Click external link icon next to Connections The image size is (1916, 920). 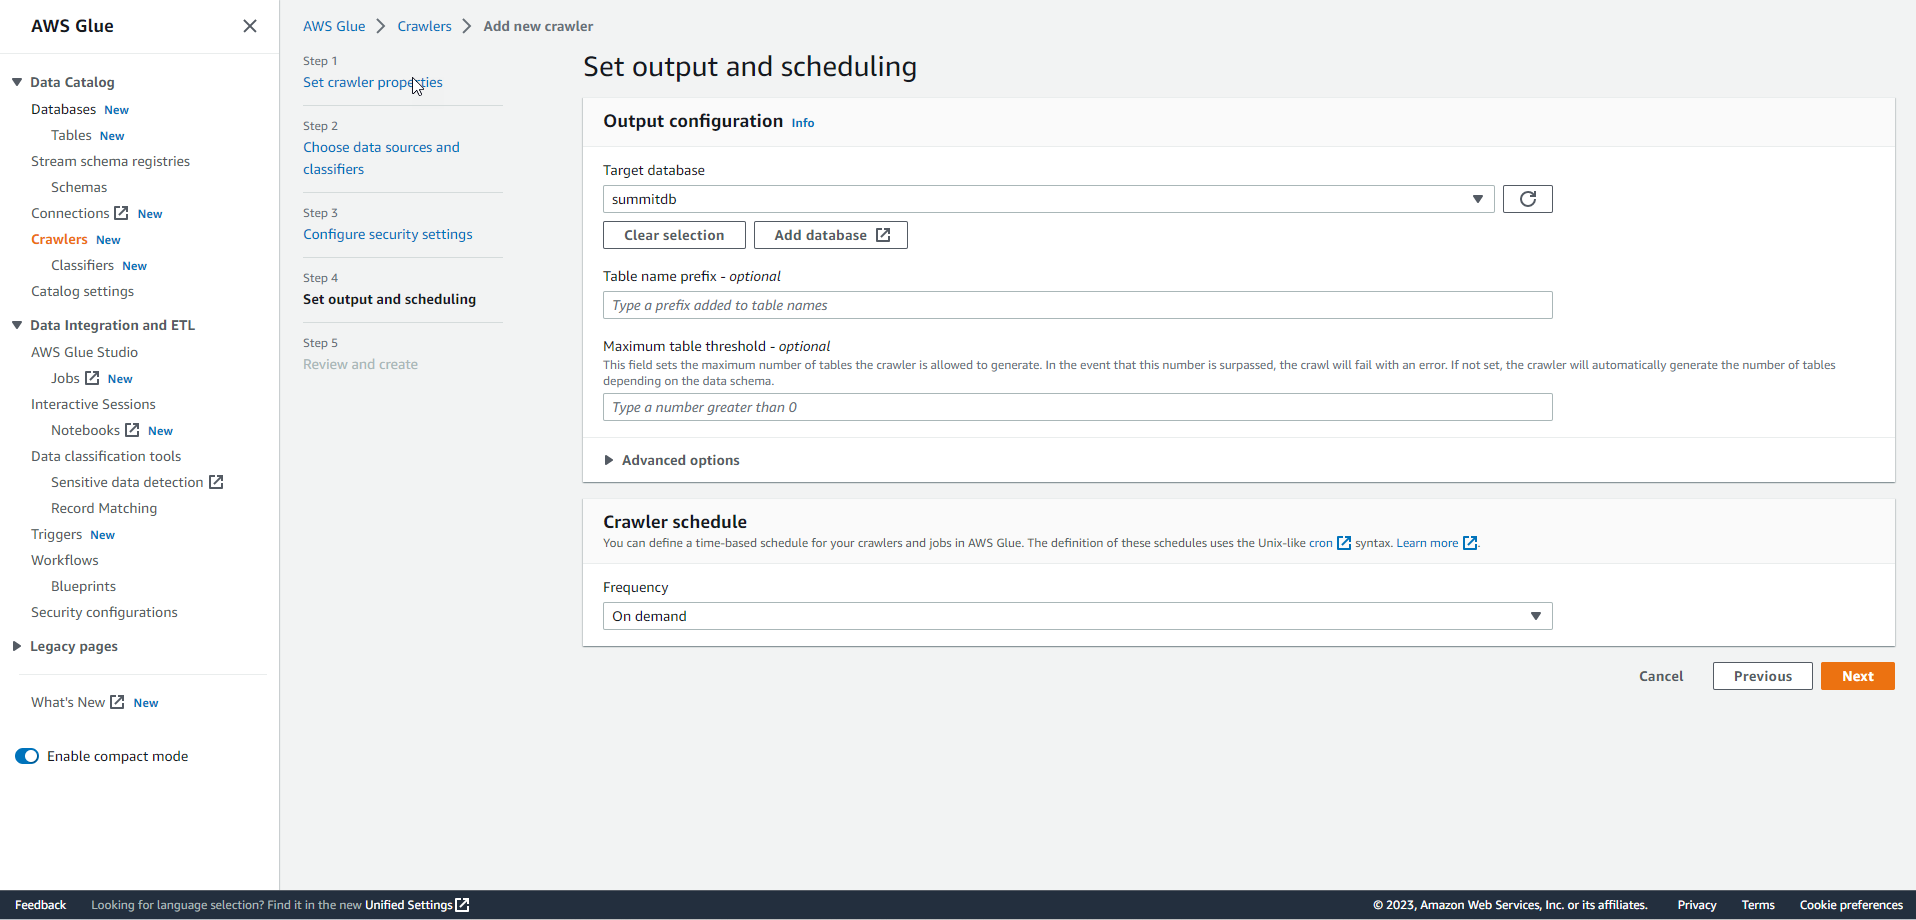(x=121, y=213)
